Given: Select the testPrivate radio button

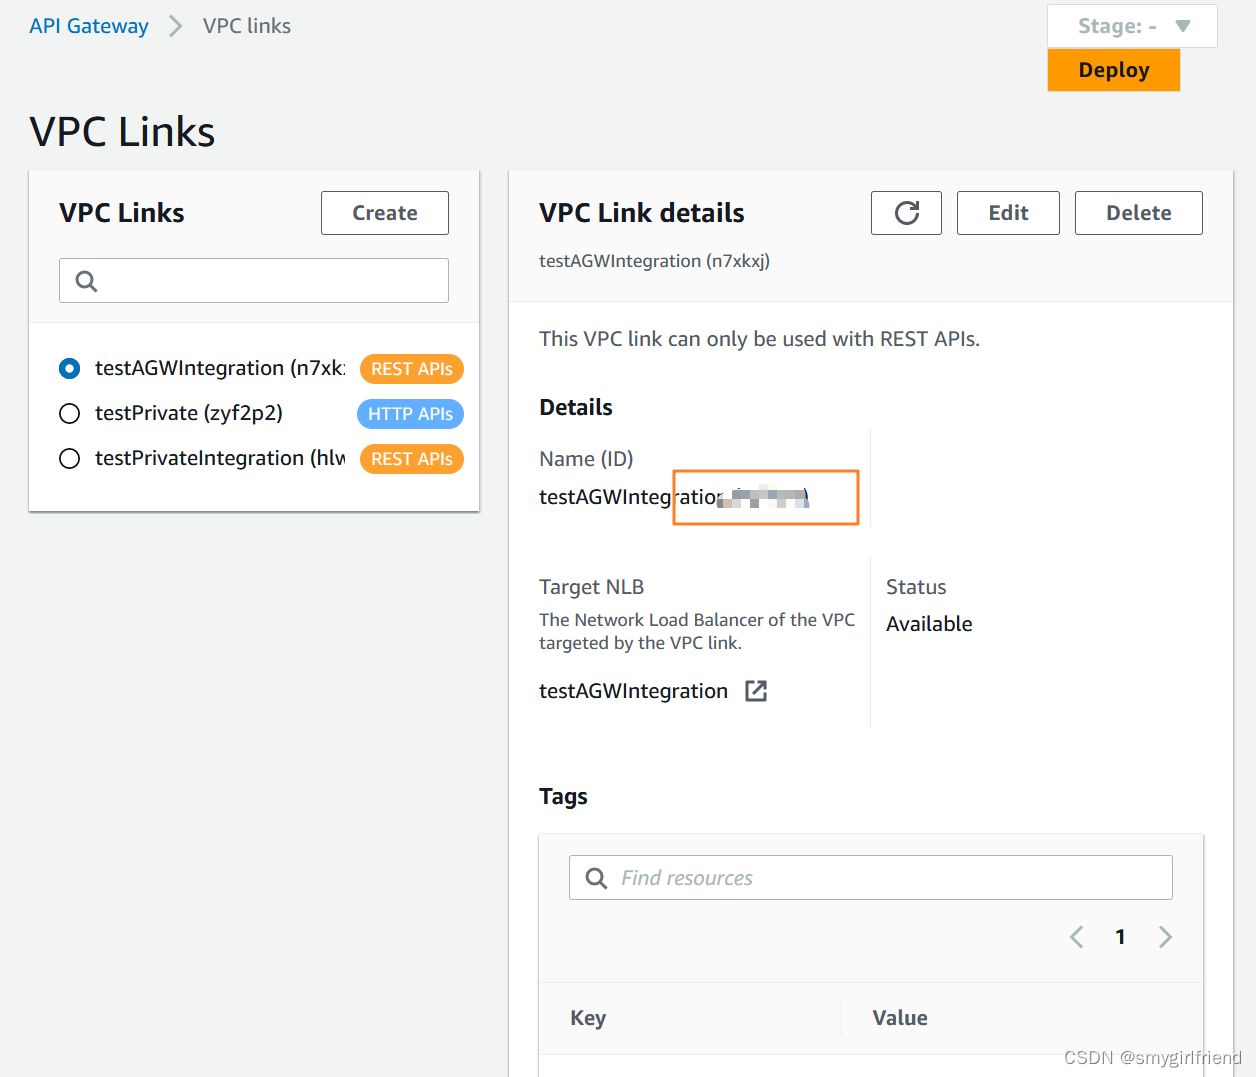Looking at the screenshot, I should [x=69, y=413].
